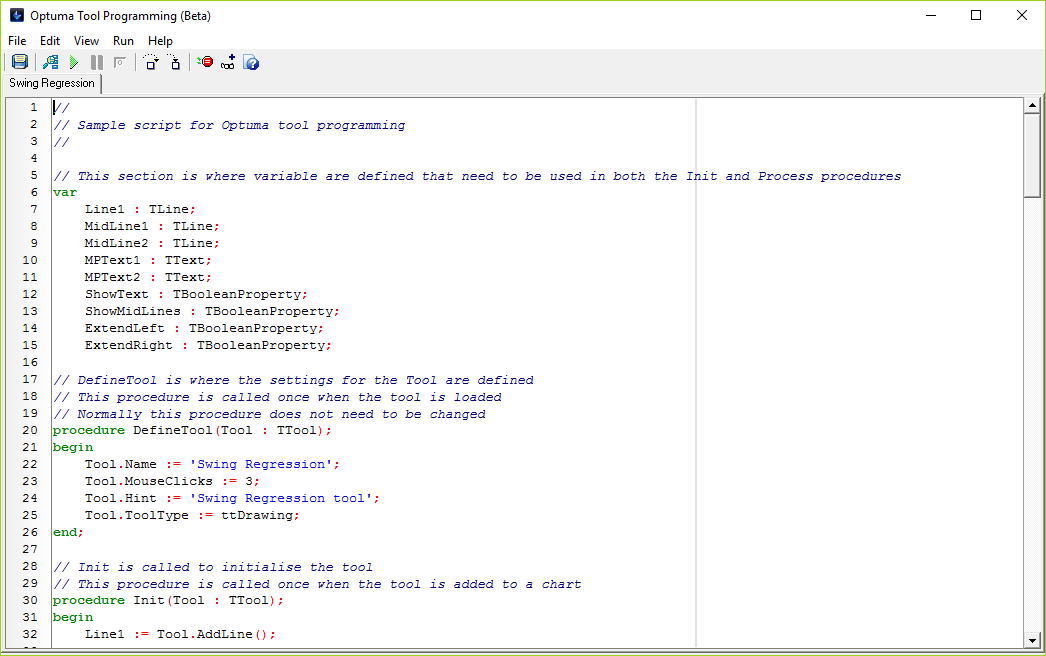The image size is (1046, 656).
Task: Click the scroll down arrow of editor
Action: pyautogui.click(x=1033, y=640)
